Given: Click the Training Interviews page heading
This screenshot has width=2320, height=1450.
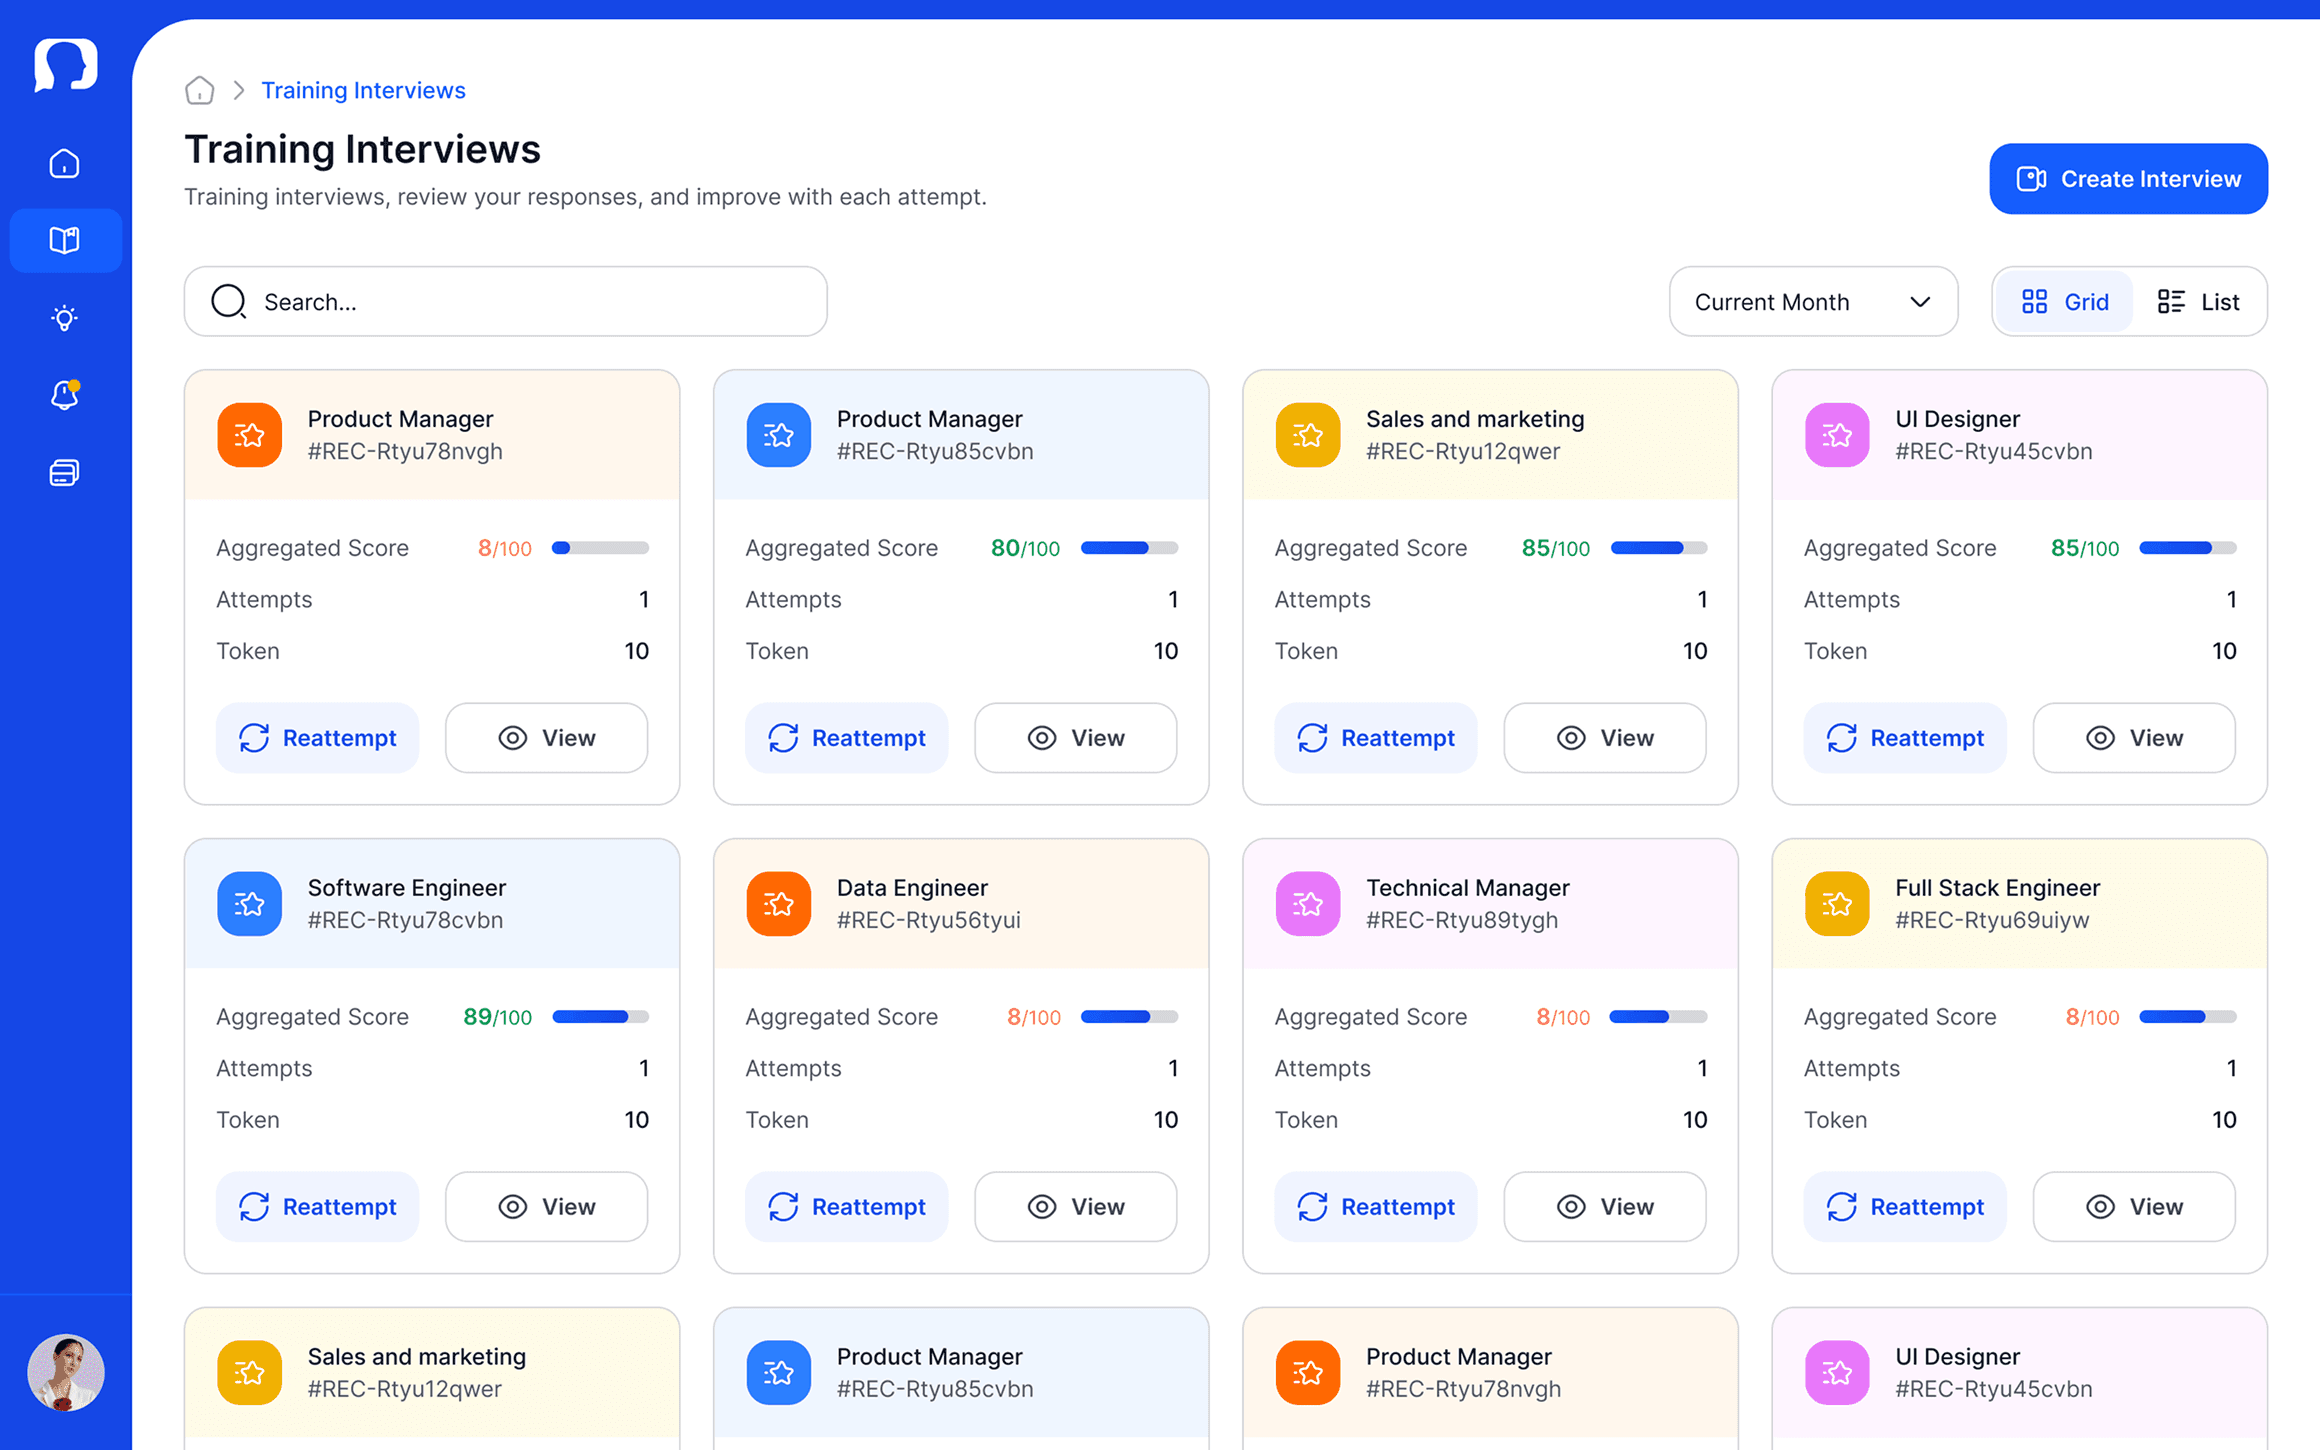Looking at the screenshot, I should coord(362,149).
